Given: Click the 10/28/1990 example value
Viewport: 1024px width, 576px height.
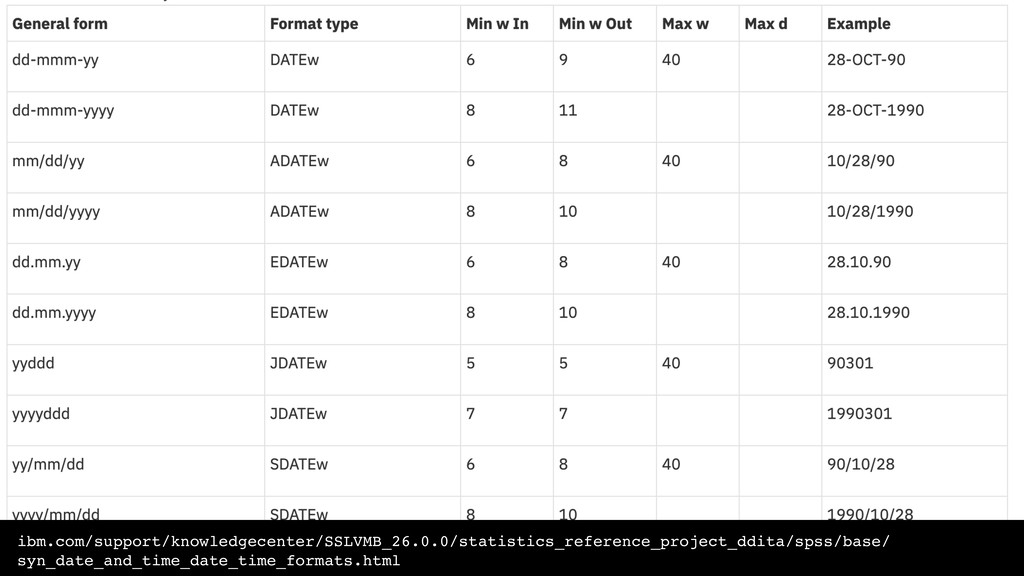Looking at the screenshot, I should [870, 212].
